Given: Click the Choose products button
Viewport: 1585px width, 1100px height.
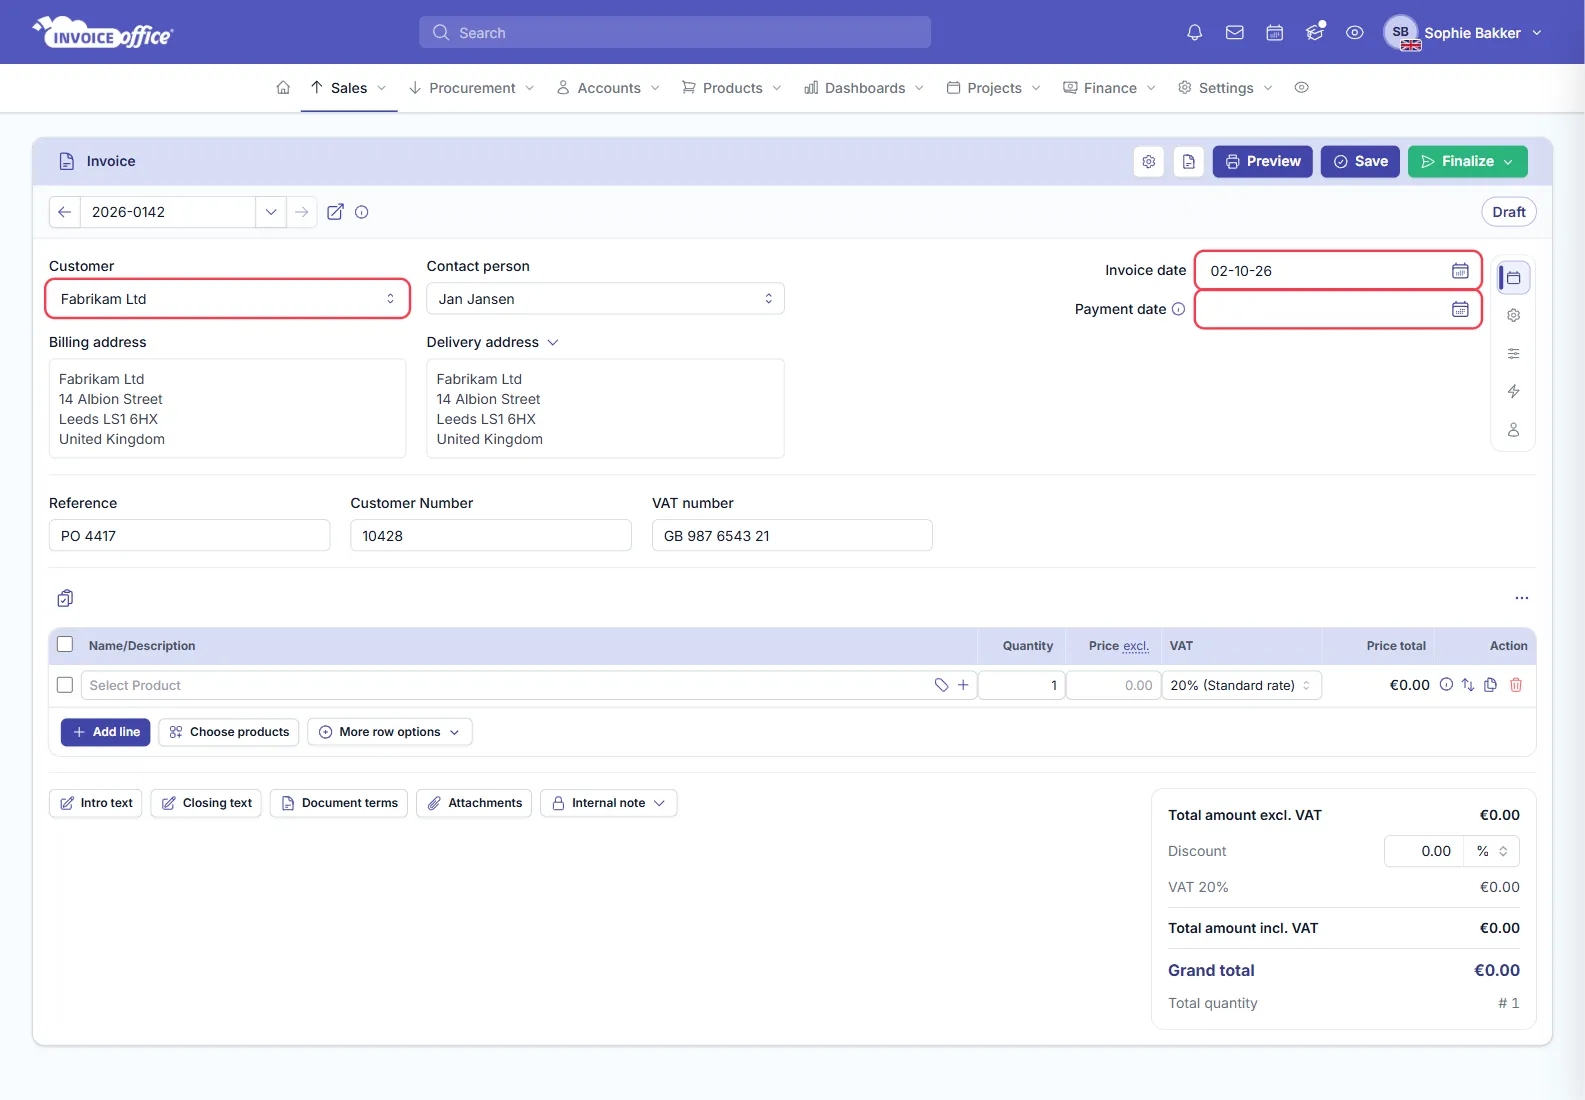Looking at the screenshot, I should tap(229, 732).
